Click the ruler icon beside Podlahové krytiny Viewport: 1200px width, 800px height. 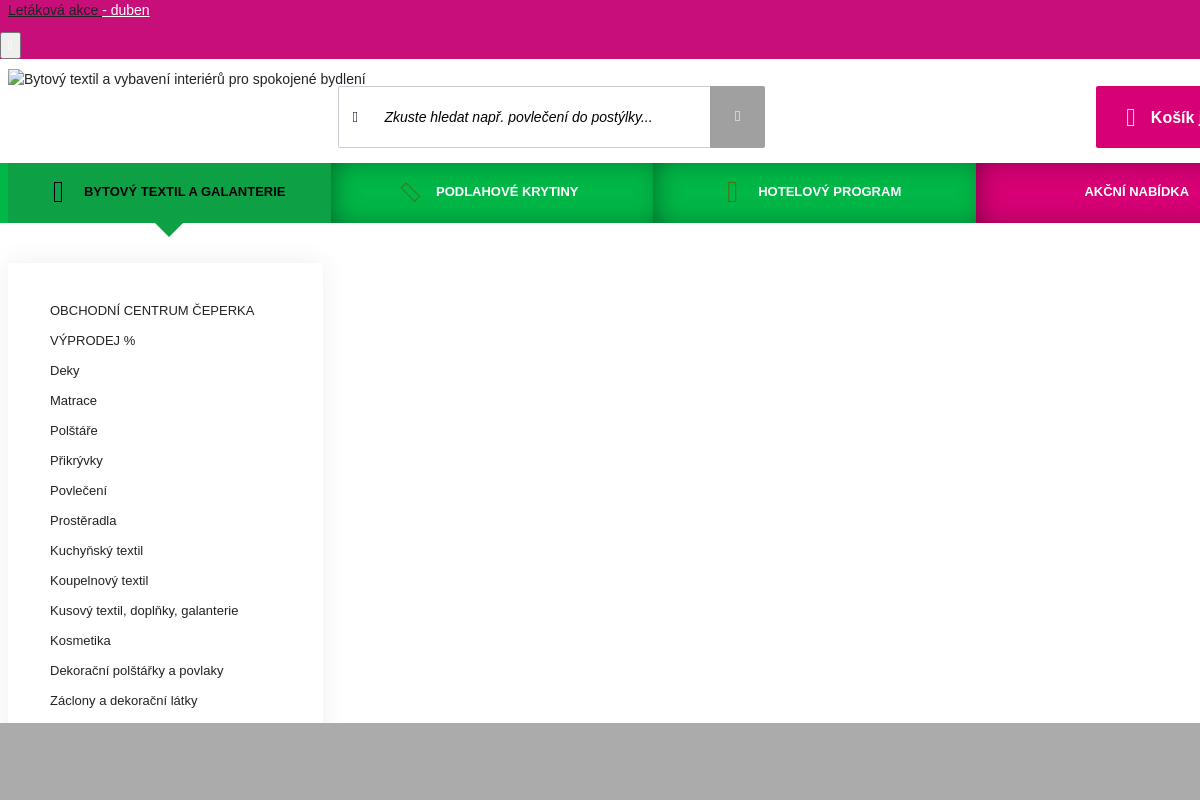point(410,192)
